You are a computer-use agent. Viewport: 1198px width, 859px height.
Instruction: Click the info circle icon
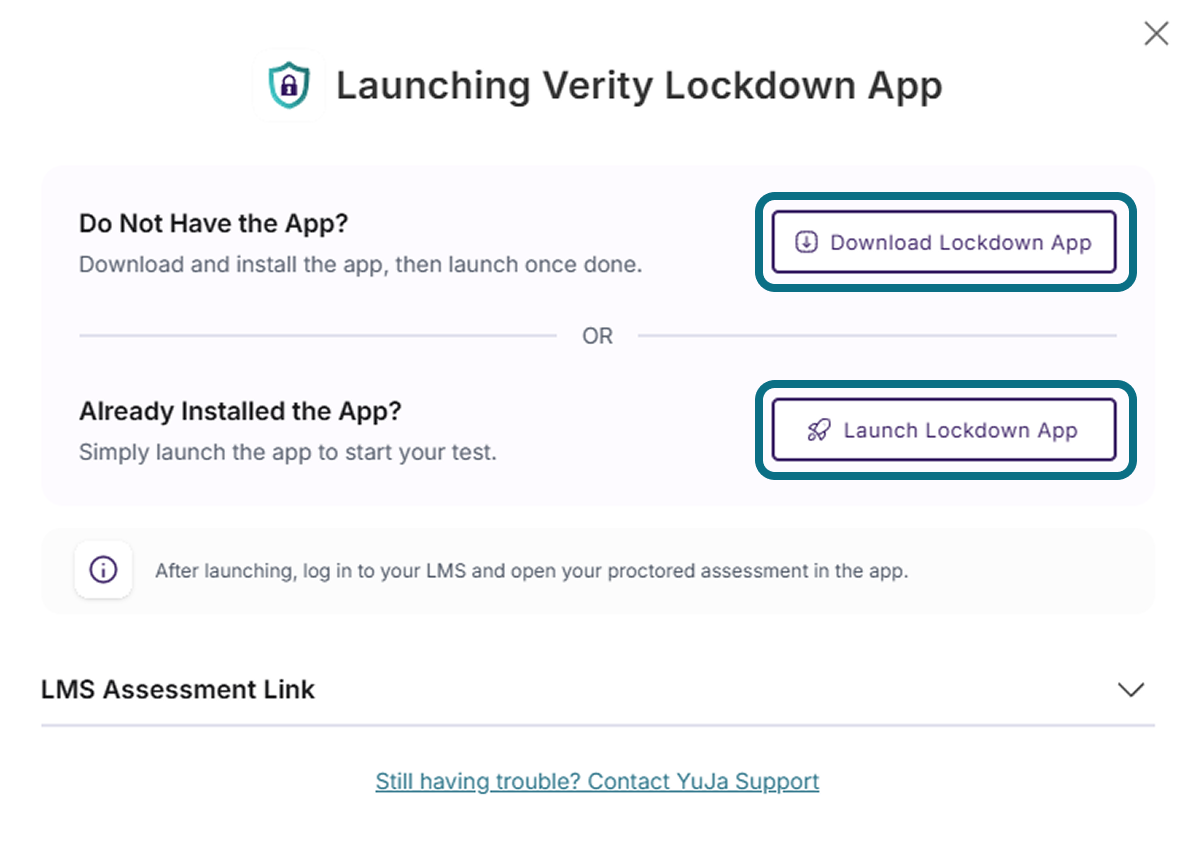tap(103, 569)
